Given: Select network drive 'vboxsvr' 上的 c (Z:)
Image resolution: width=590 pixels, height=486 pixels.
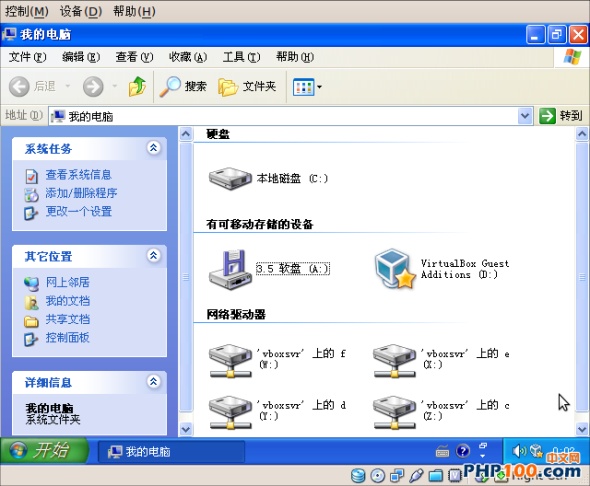Looking at the screenshot, I should (x=394, y=412).
